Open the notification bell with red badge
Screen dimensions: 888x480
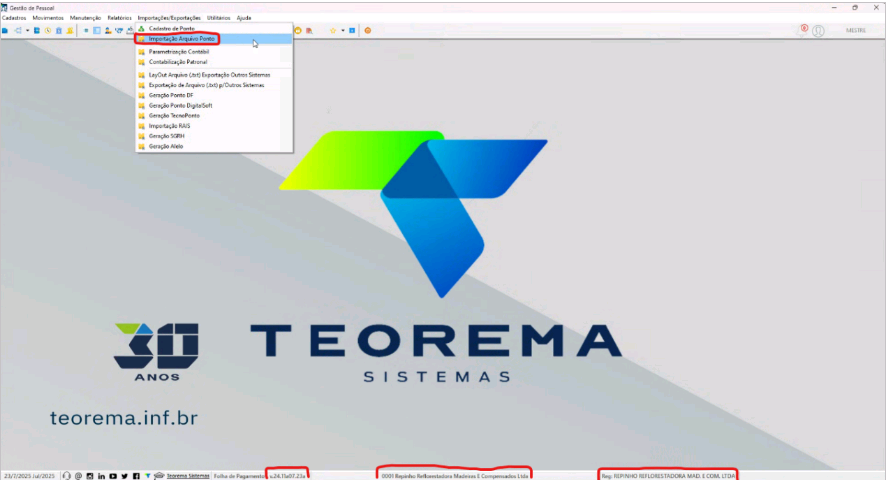(802, 31)
